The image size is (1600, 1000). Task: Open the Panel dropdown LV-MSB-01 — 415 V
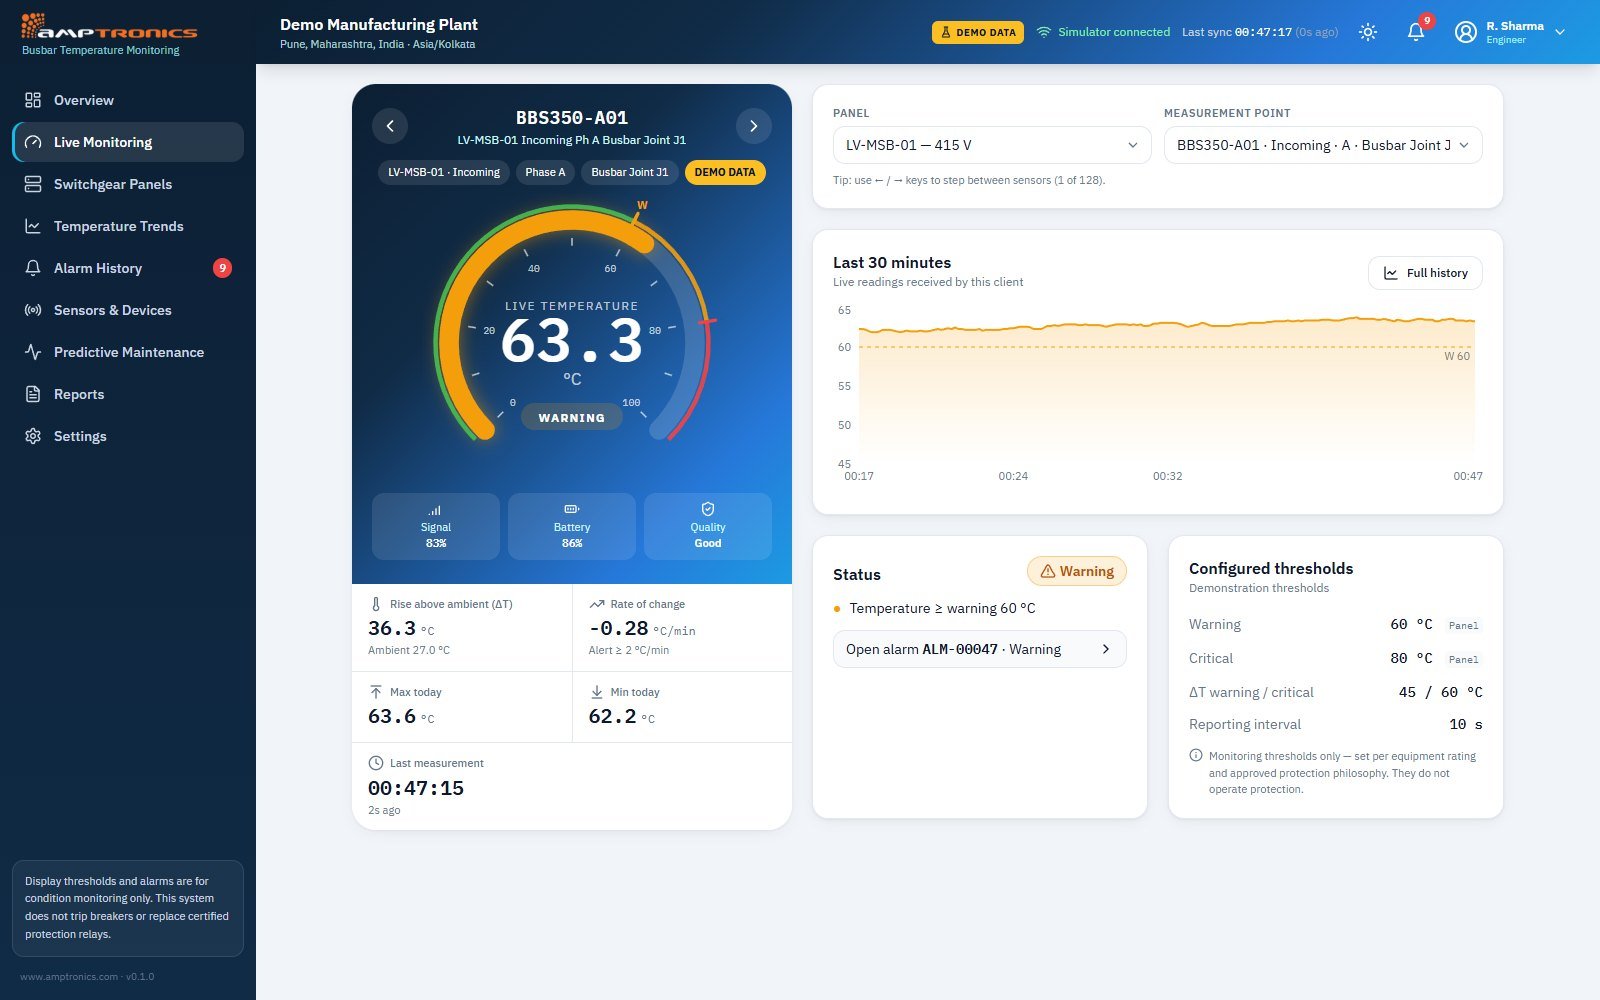[992, 145]
